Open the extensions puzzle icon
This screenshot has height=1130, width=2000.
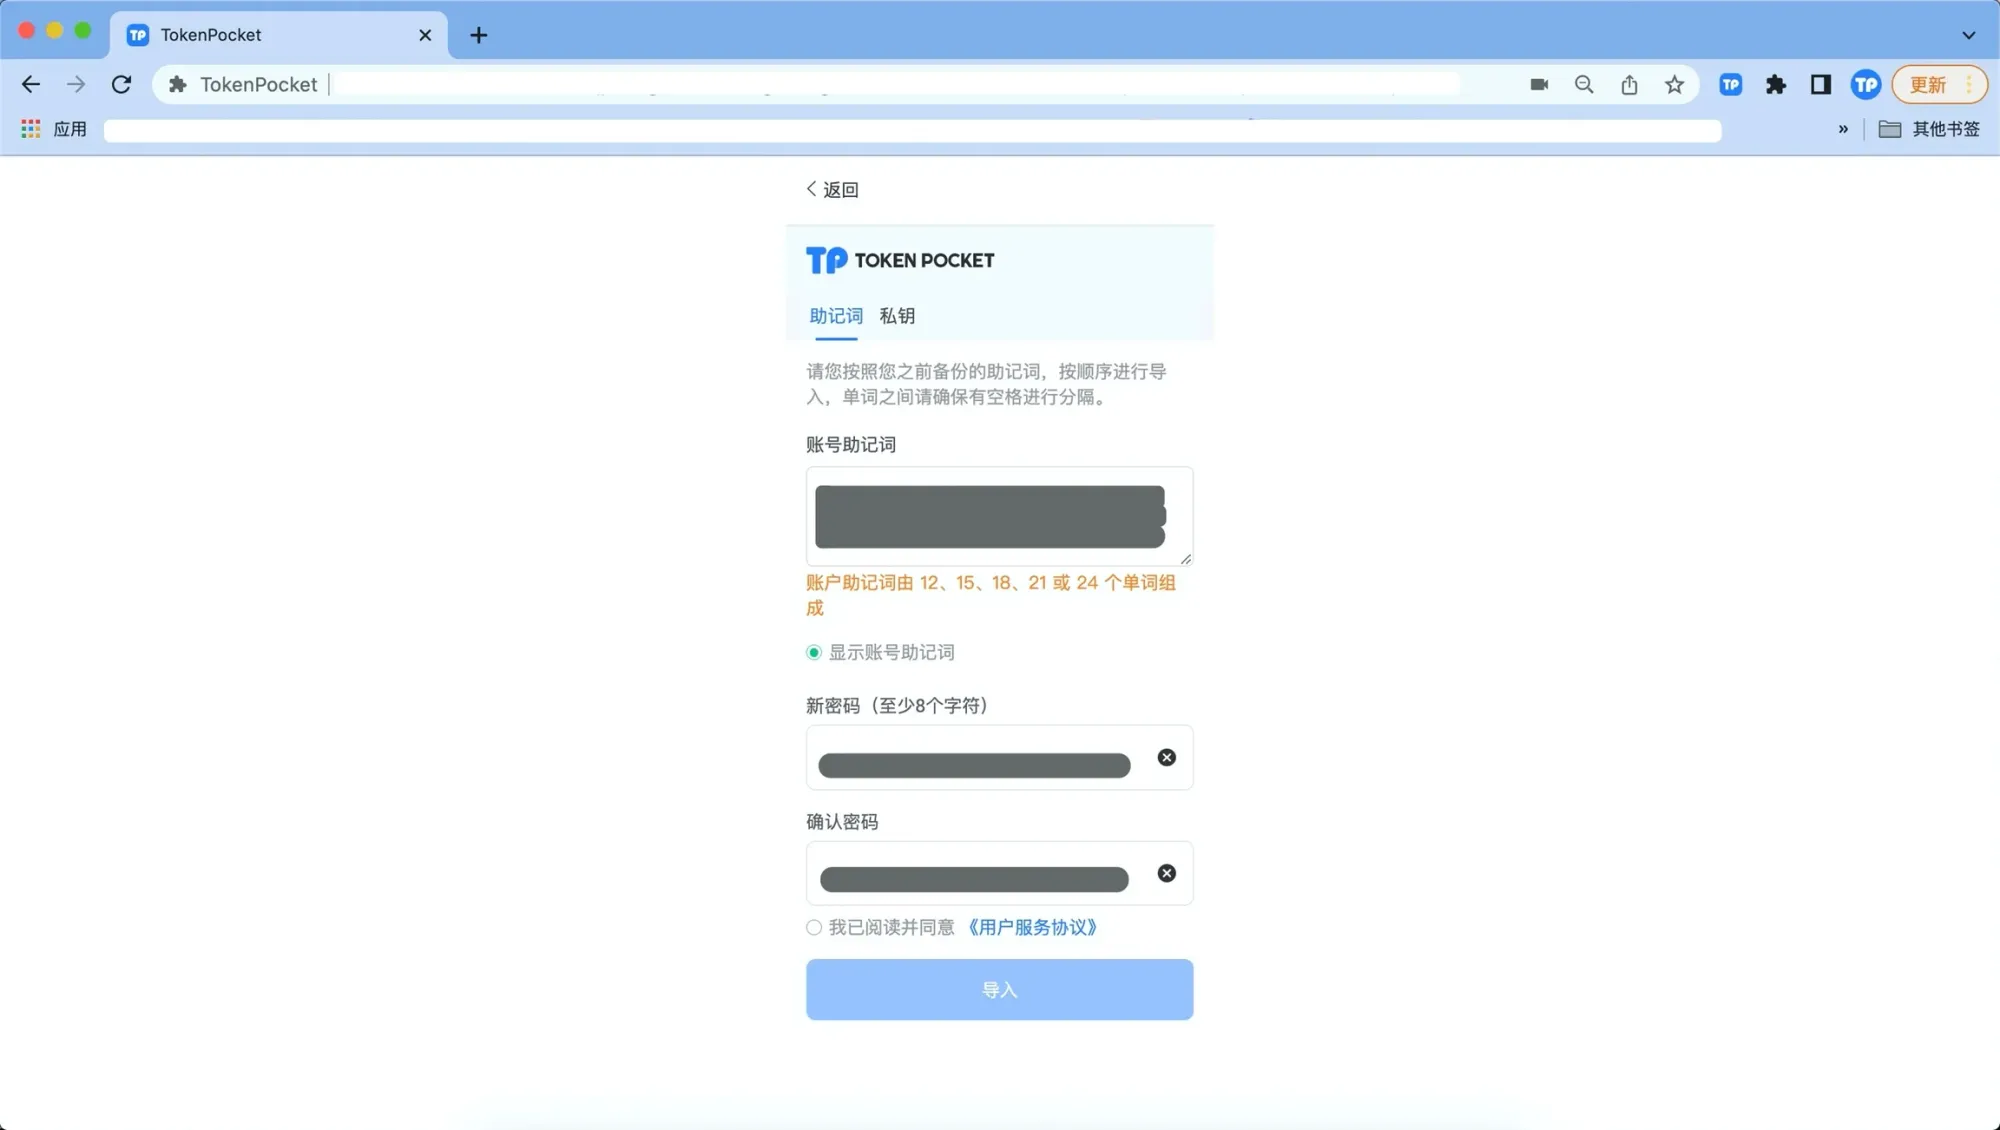[x=1776, y=85]
